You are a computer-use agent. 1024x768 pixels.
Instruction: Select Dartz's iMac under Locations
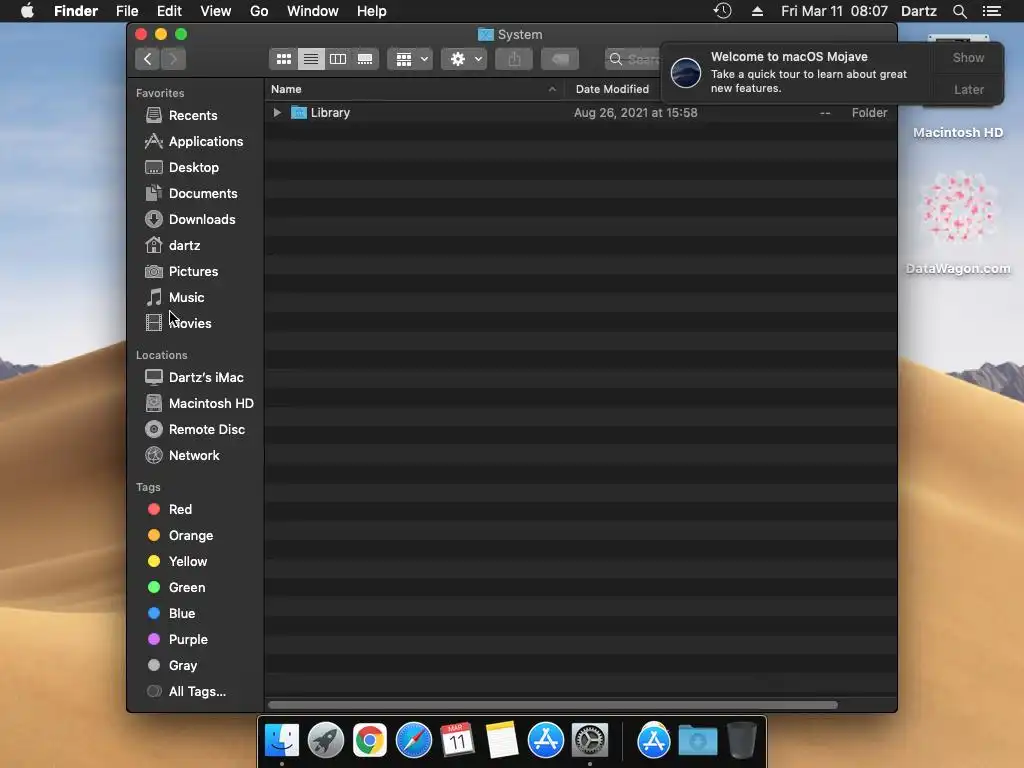click(x=206, y=377)
